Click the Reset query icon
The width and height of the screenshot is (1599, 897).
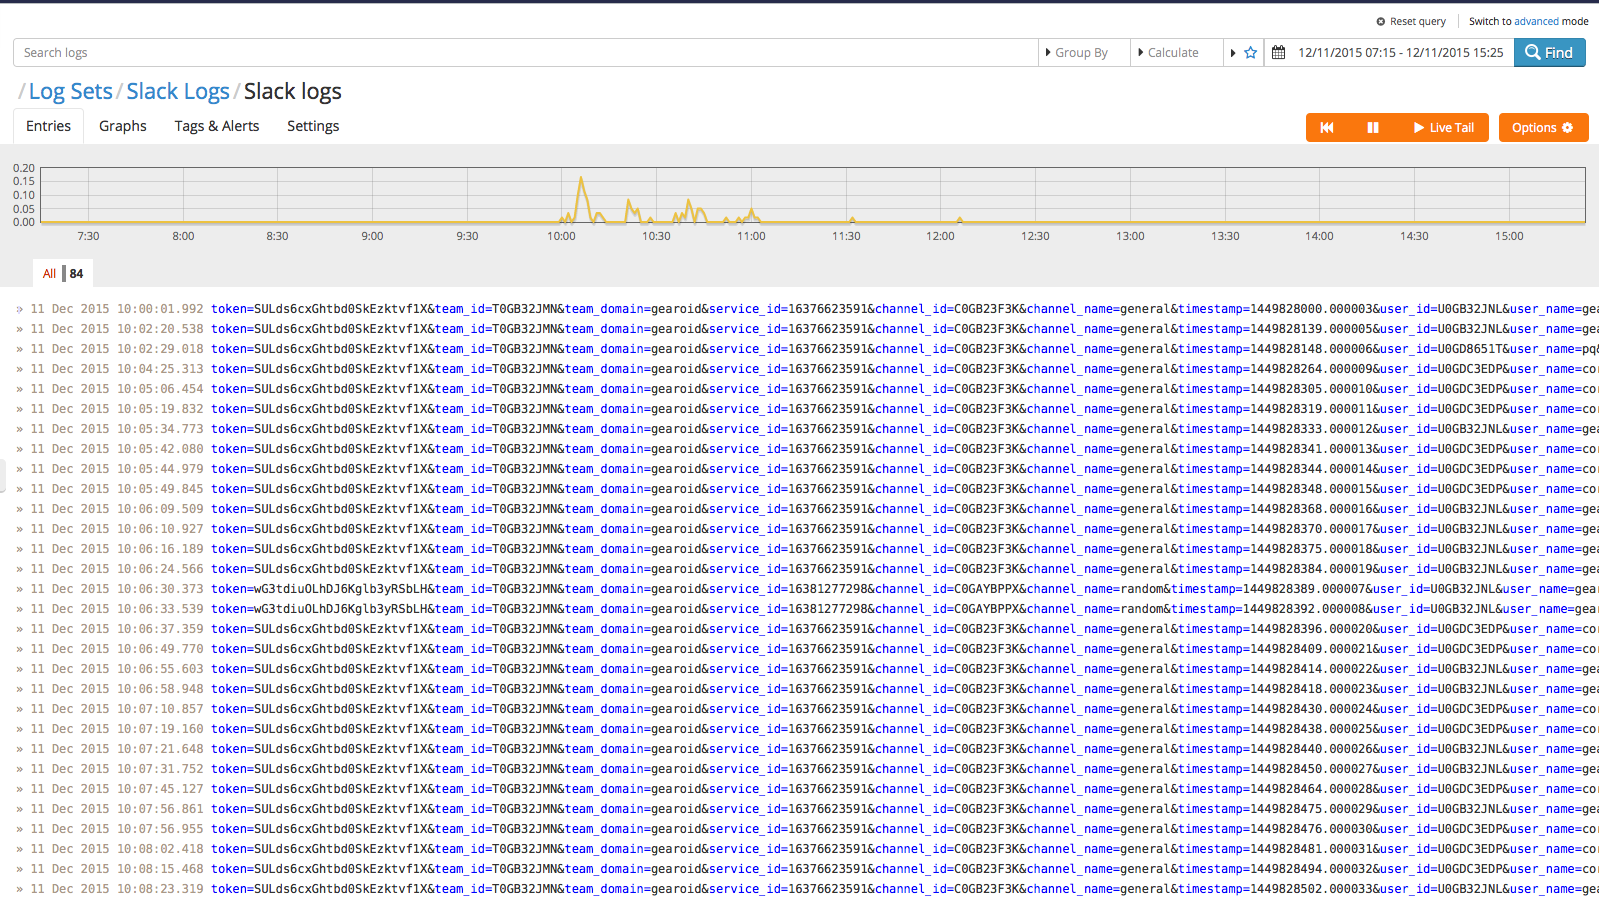pyautogui.click(x=1381, y=21)
